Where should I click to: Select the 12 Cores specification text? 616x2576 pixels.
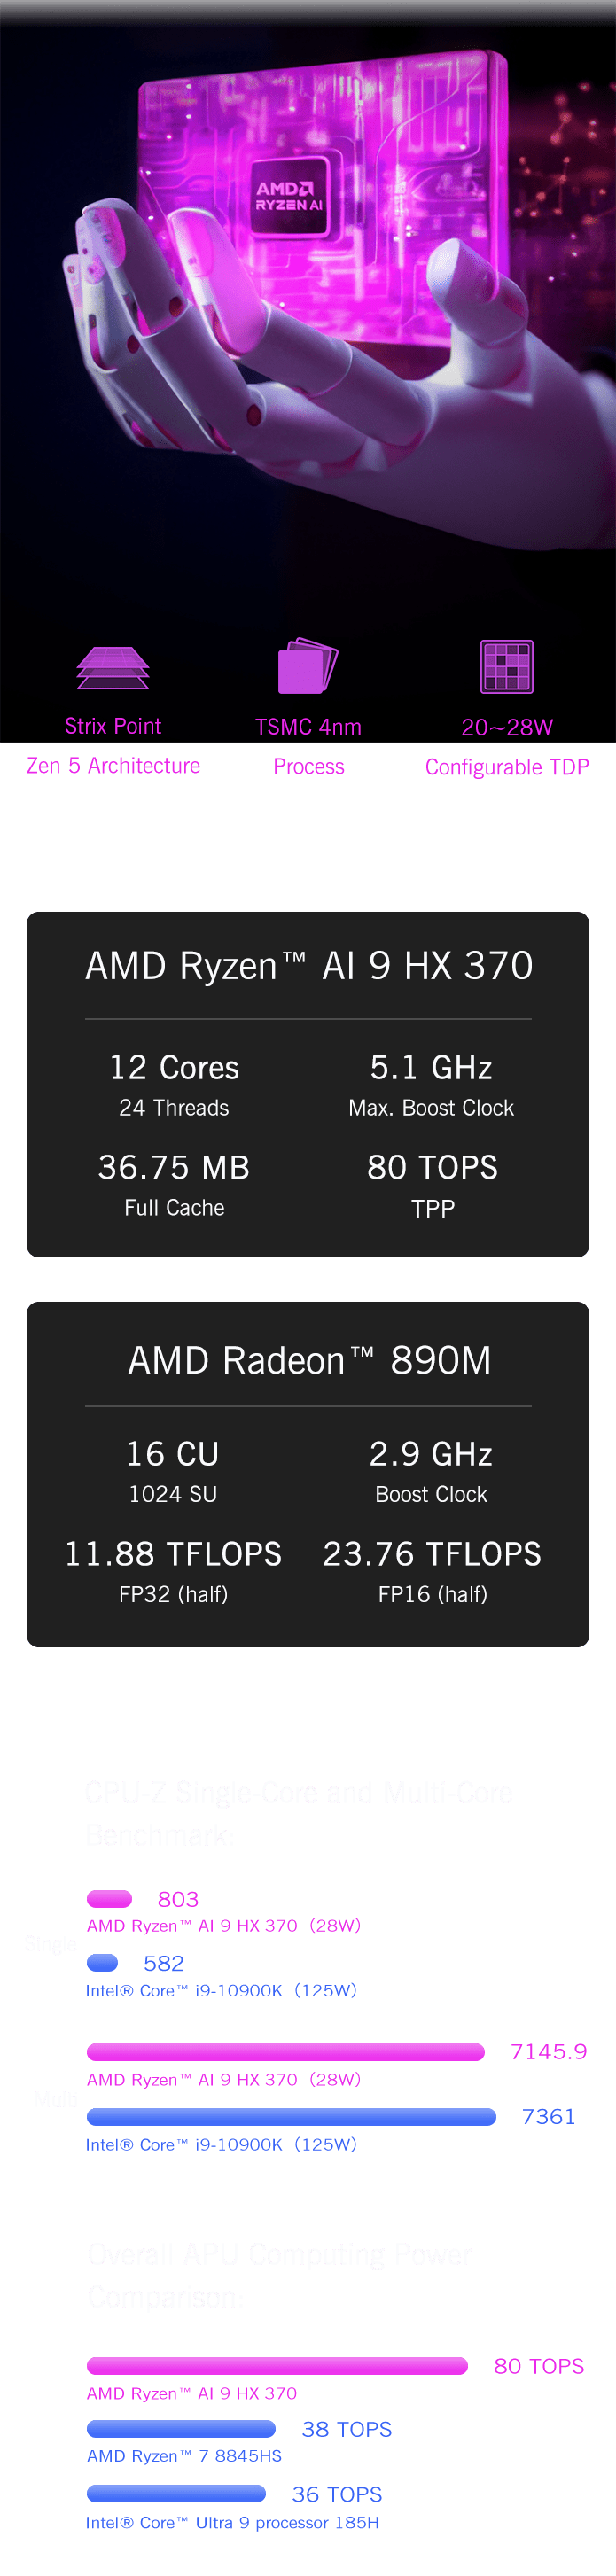pyautogui.click(x=174, y=1068)
